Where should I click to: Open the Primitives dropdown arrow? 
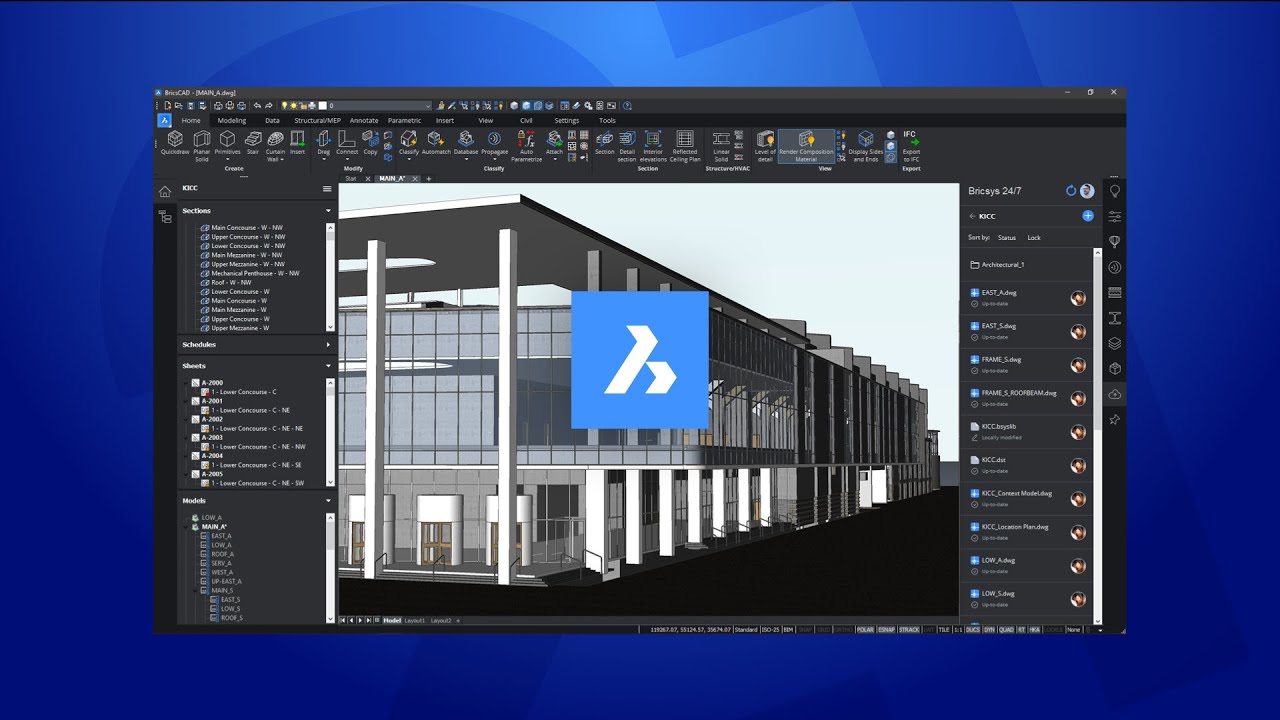[x=227, y=159]
